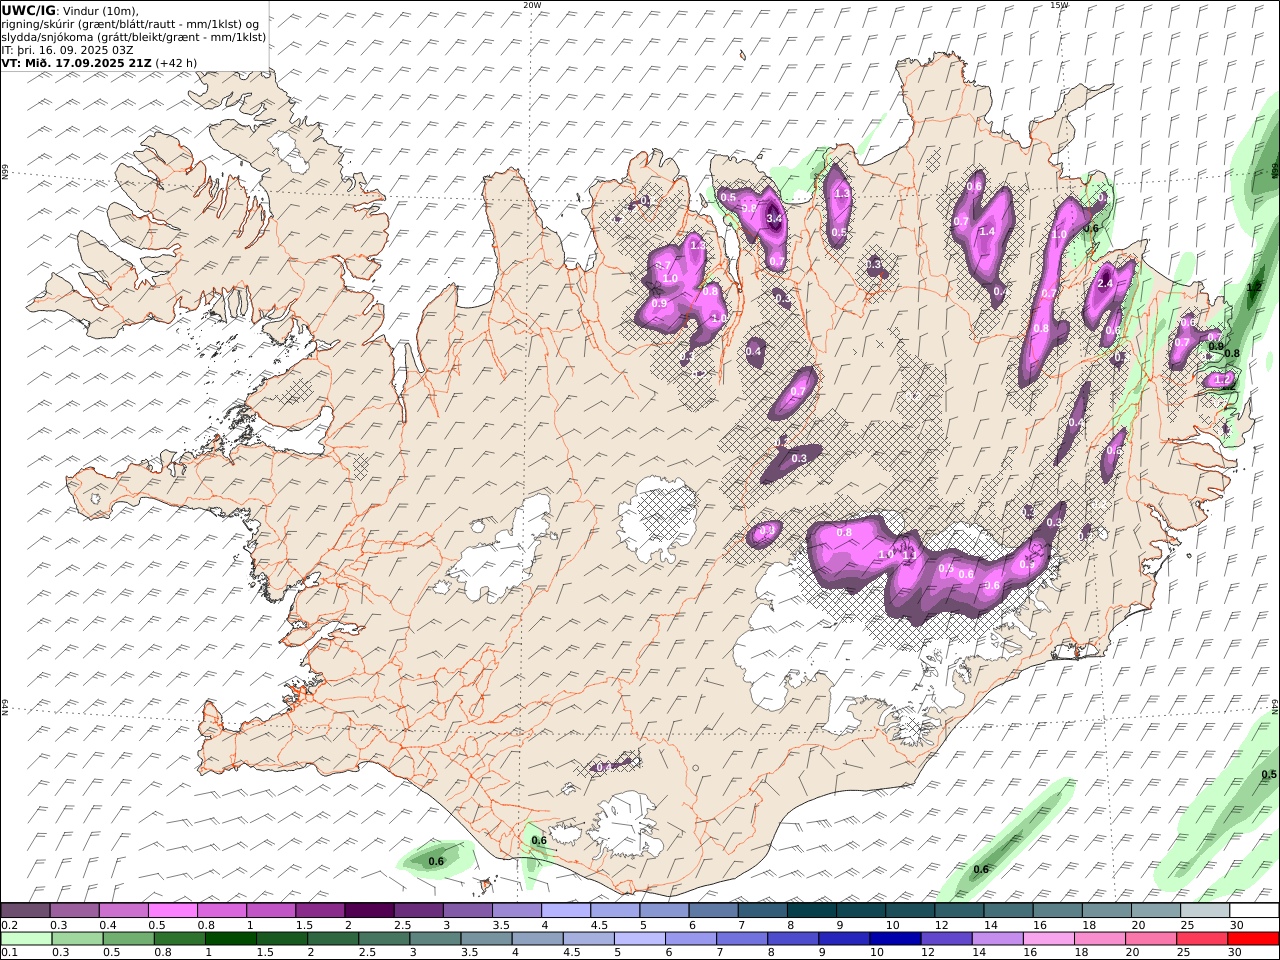Click the 'UWC/IG: Vindur (10m),' title line

[x=70, y=11]
